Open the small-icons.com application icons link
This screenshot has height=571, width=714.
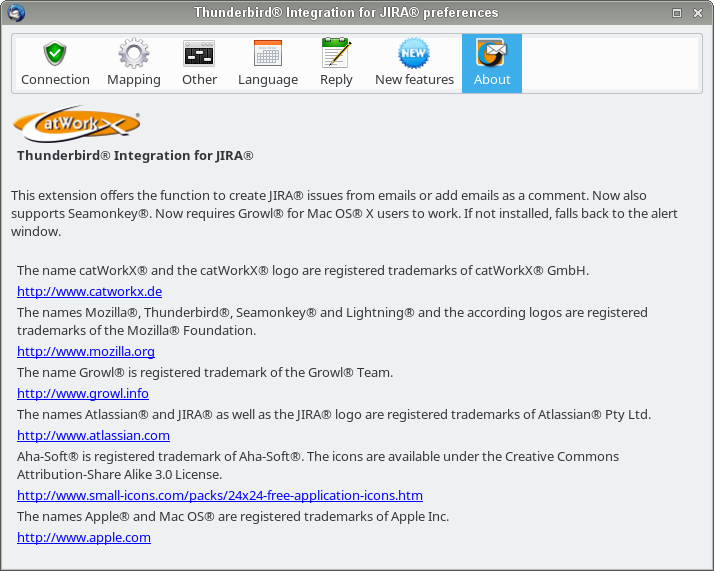point(220,495)
